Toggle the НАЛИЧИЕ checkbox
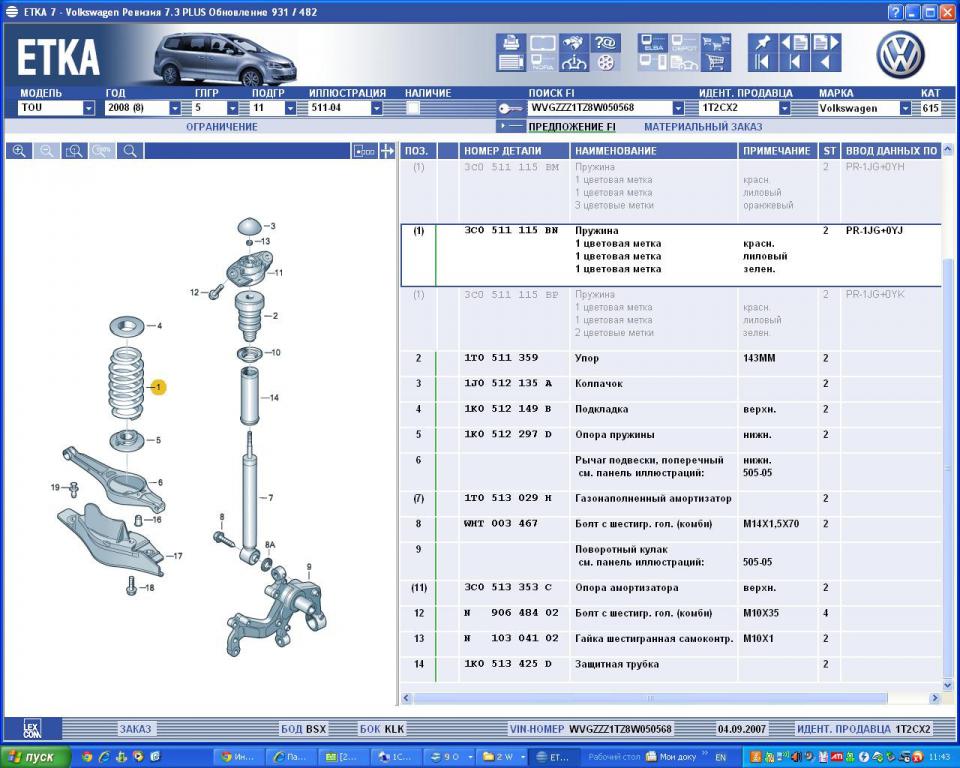Screen dimensions: 960x768 click(x=413, y=108)
